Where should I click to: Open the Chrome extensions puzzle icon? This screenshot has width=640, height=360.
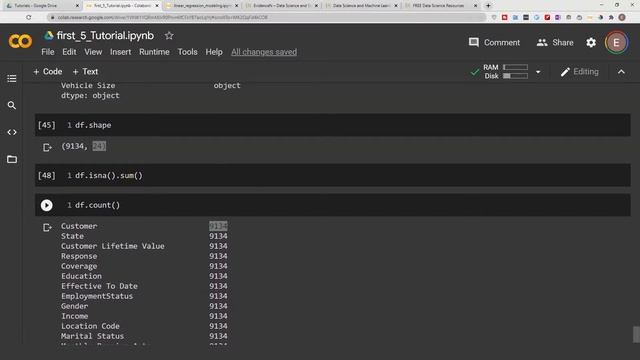(x=611, y=18)
